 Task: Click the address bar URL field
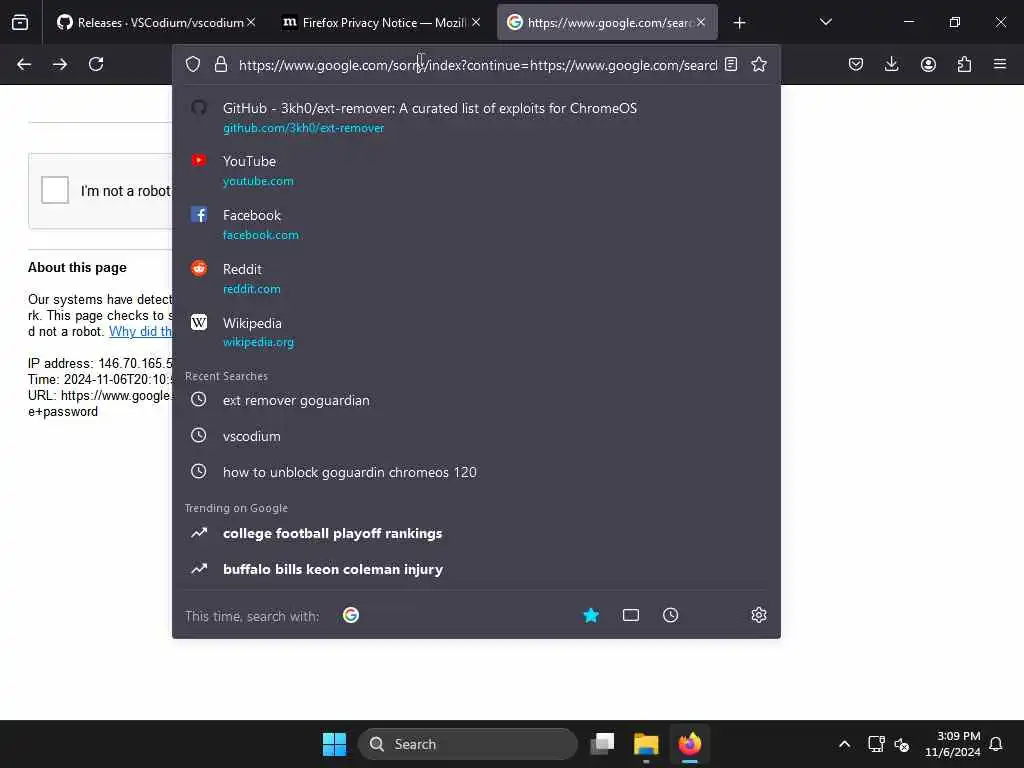click(477, 65)
